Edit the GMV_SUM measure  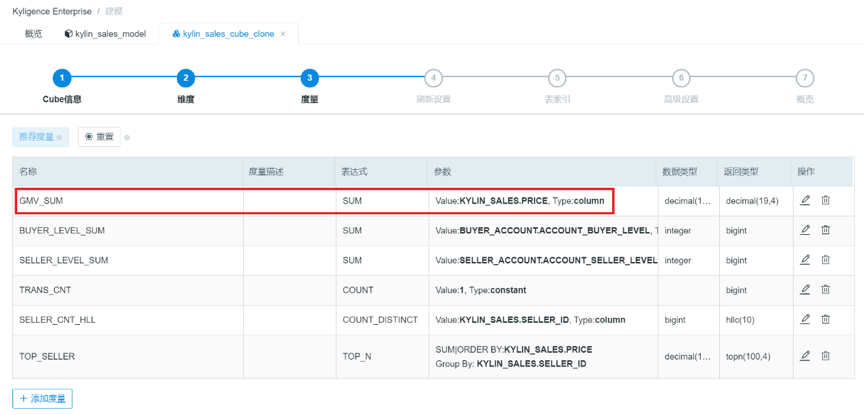click(x=805, y=200)
